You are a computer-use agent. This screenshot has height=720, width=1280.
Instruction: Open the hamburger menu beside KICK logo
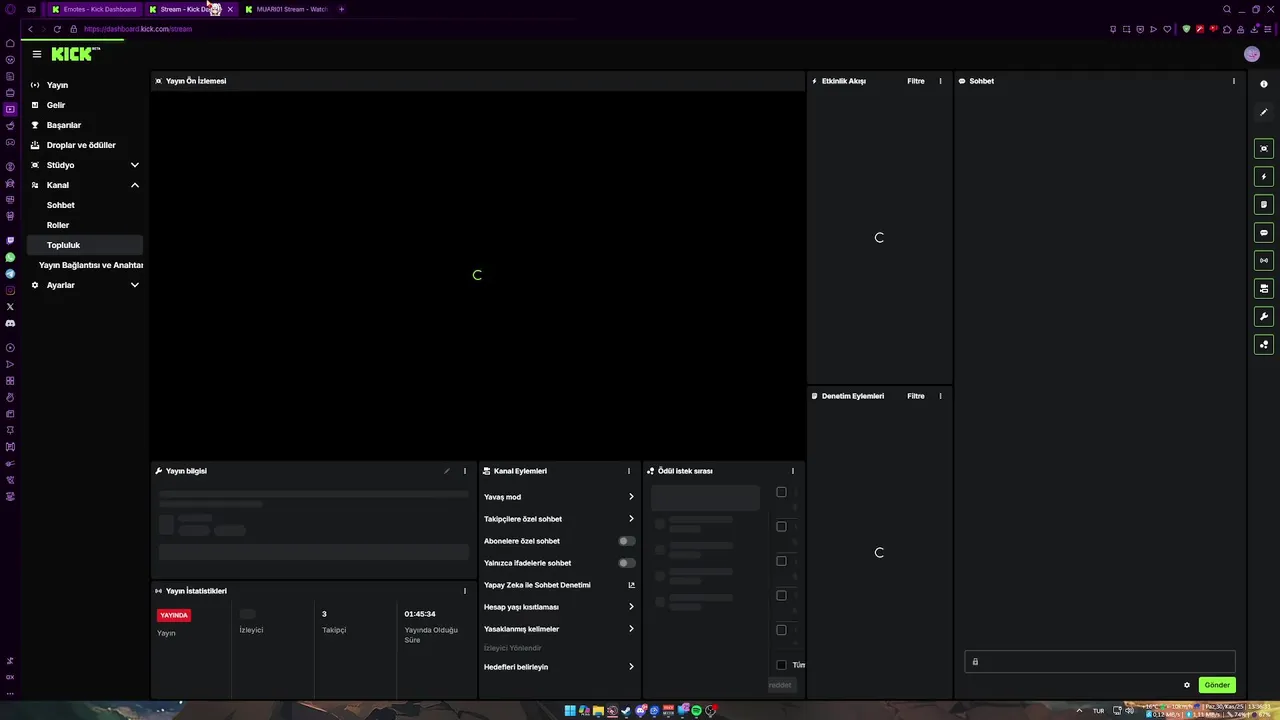click(x=36, y=54)
